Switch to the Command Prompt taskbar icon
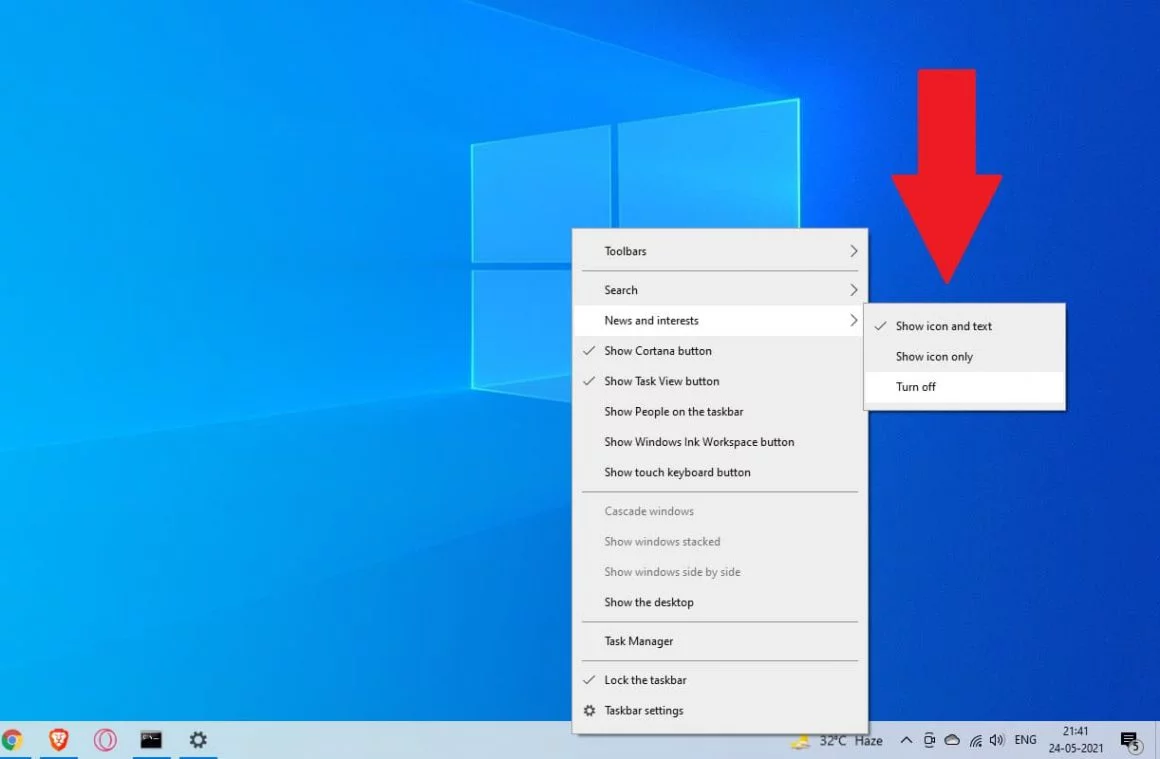1160x759 pixels. 151,740
